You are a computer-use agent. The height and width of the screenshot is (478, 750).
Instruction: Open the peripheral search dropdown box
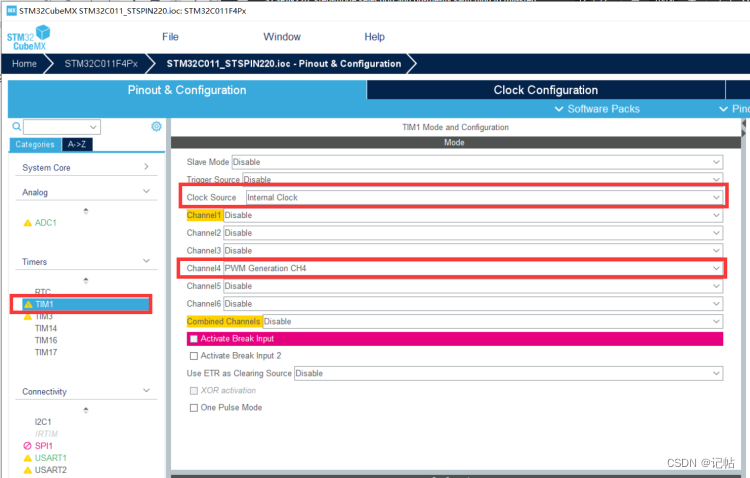click(x=62, y=127)
